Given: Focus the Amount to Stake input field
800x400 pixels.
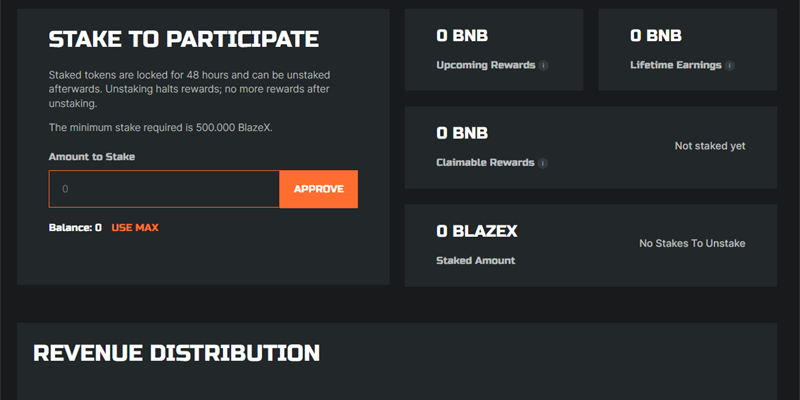Looking at the screenshot, I should click(164, 189).
